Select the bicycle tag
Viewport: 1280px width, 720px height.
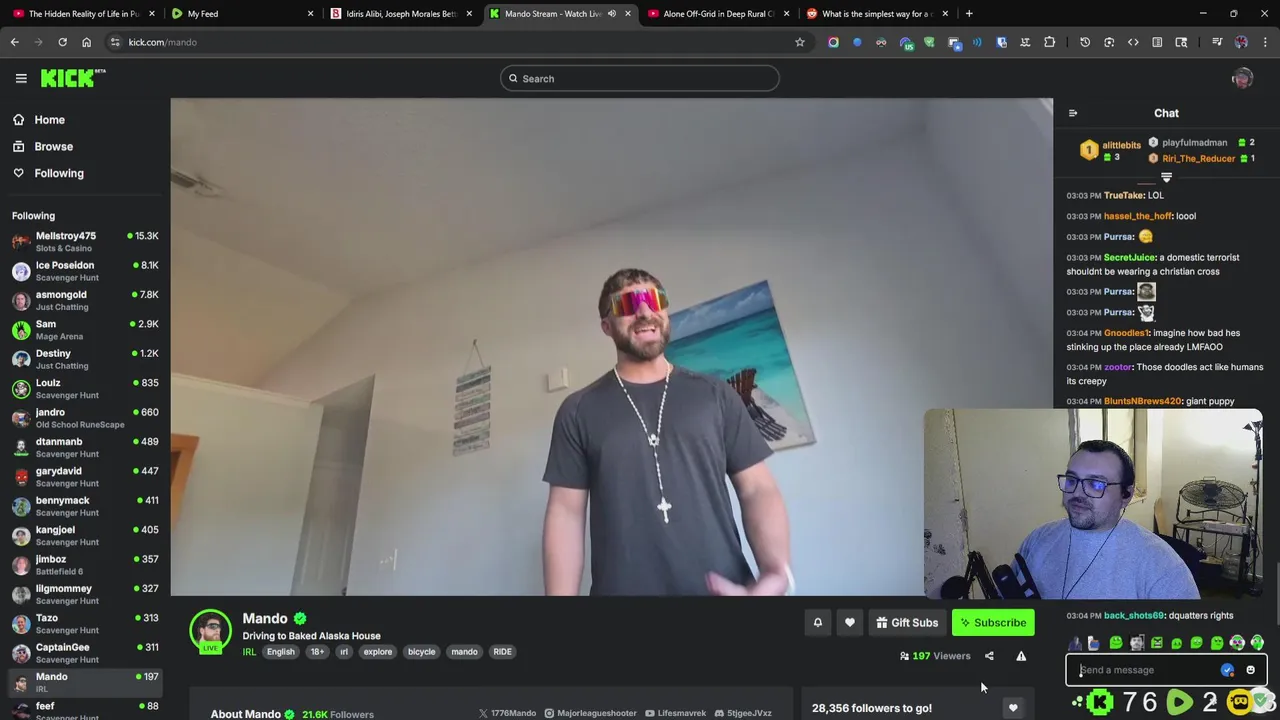click(x=421, y=652)
